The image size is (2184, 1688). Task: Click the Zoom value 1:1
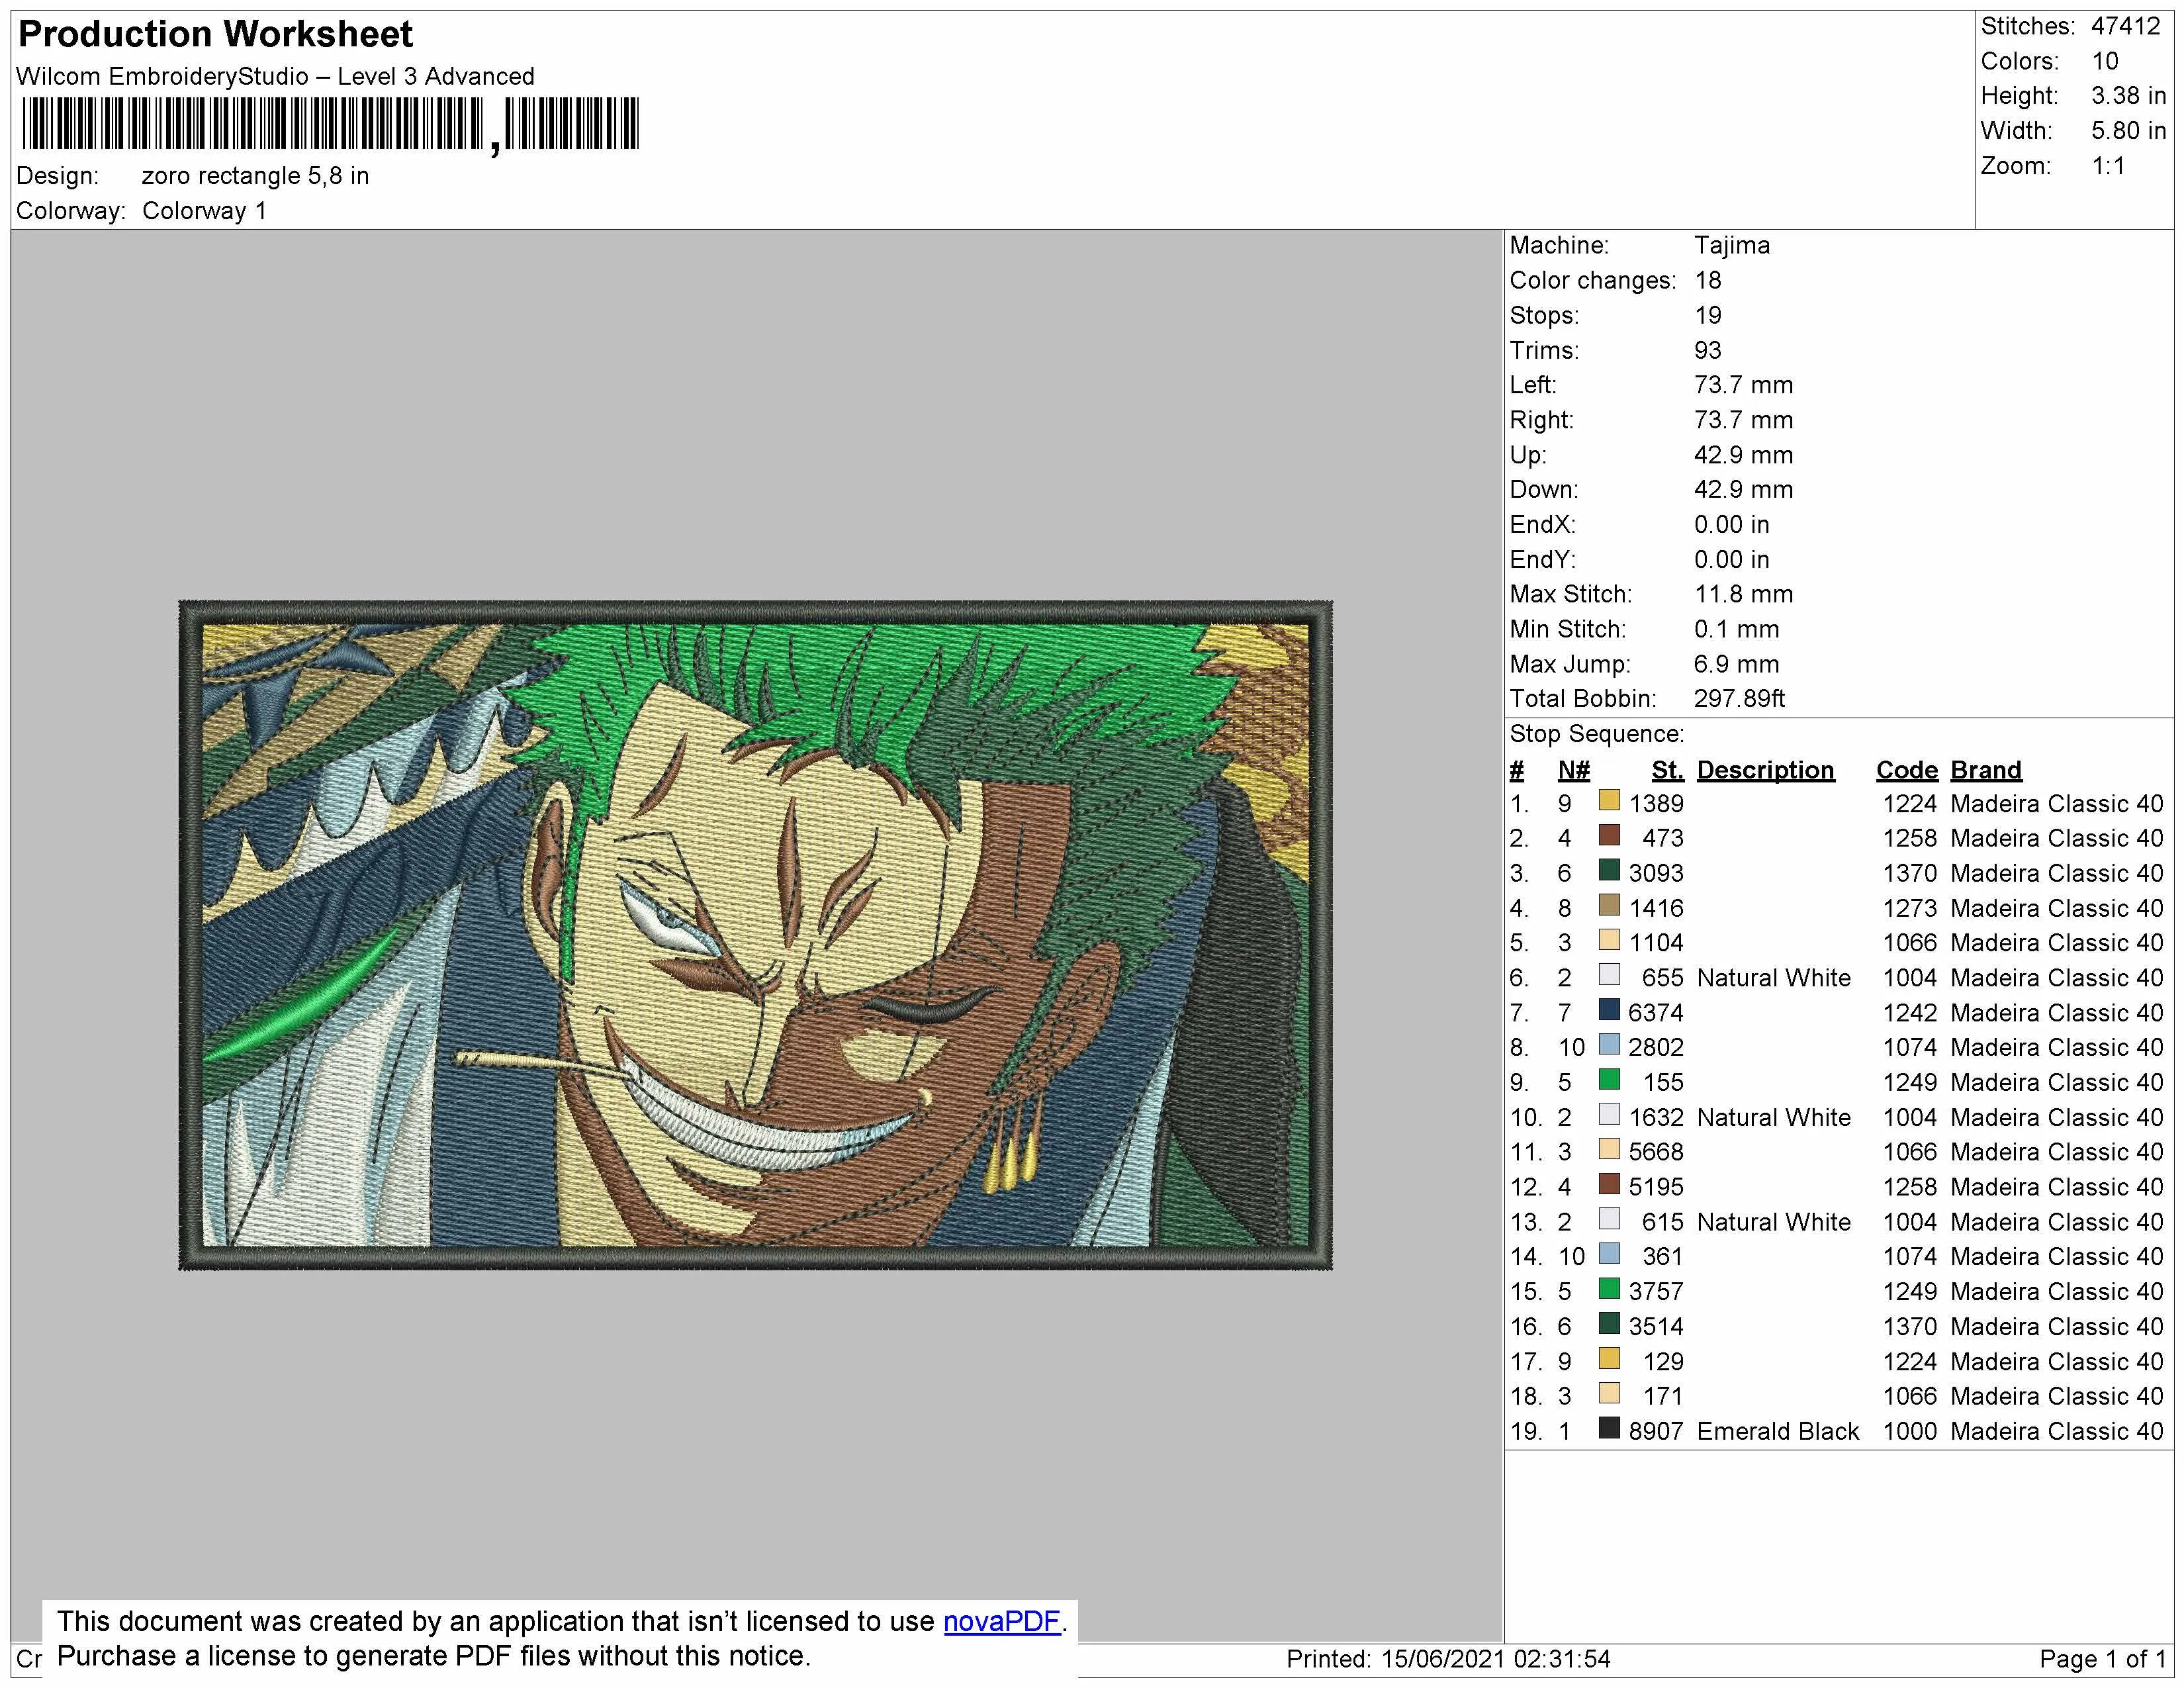2108,166
